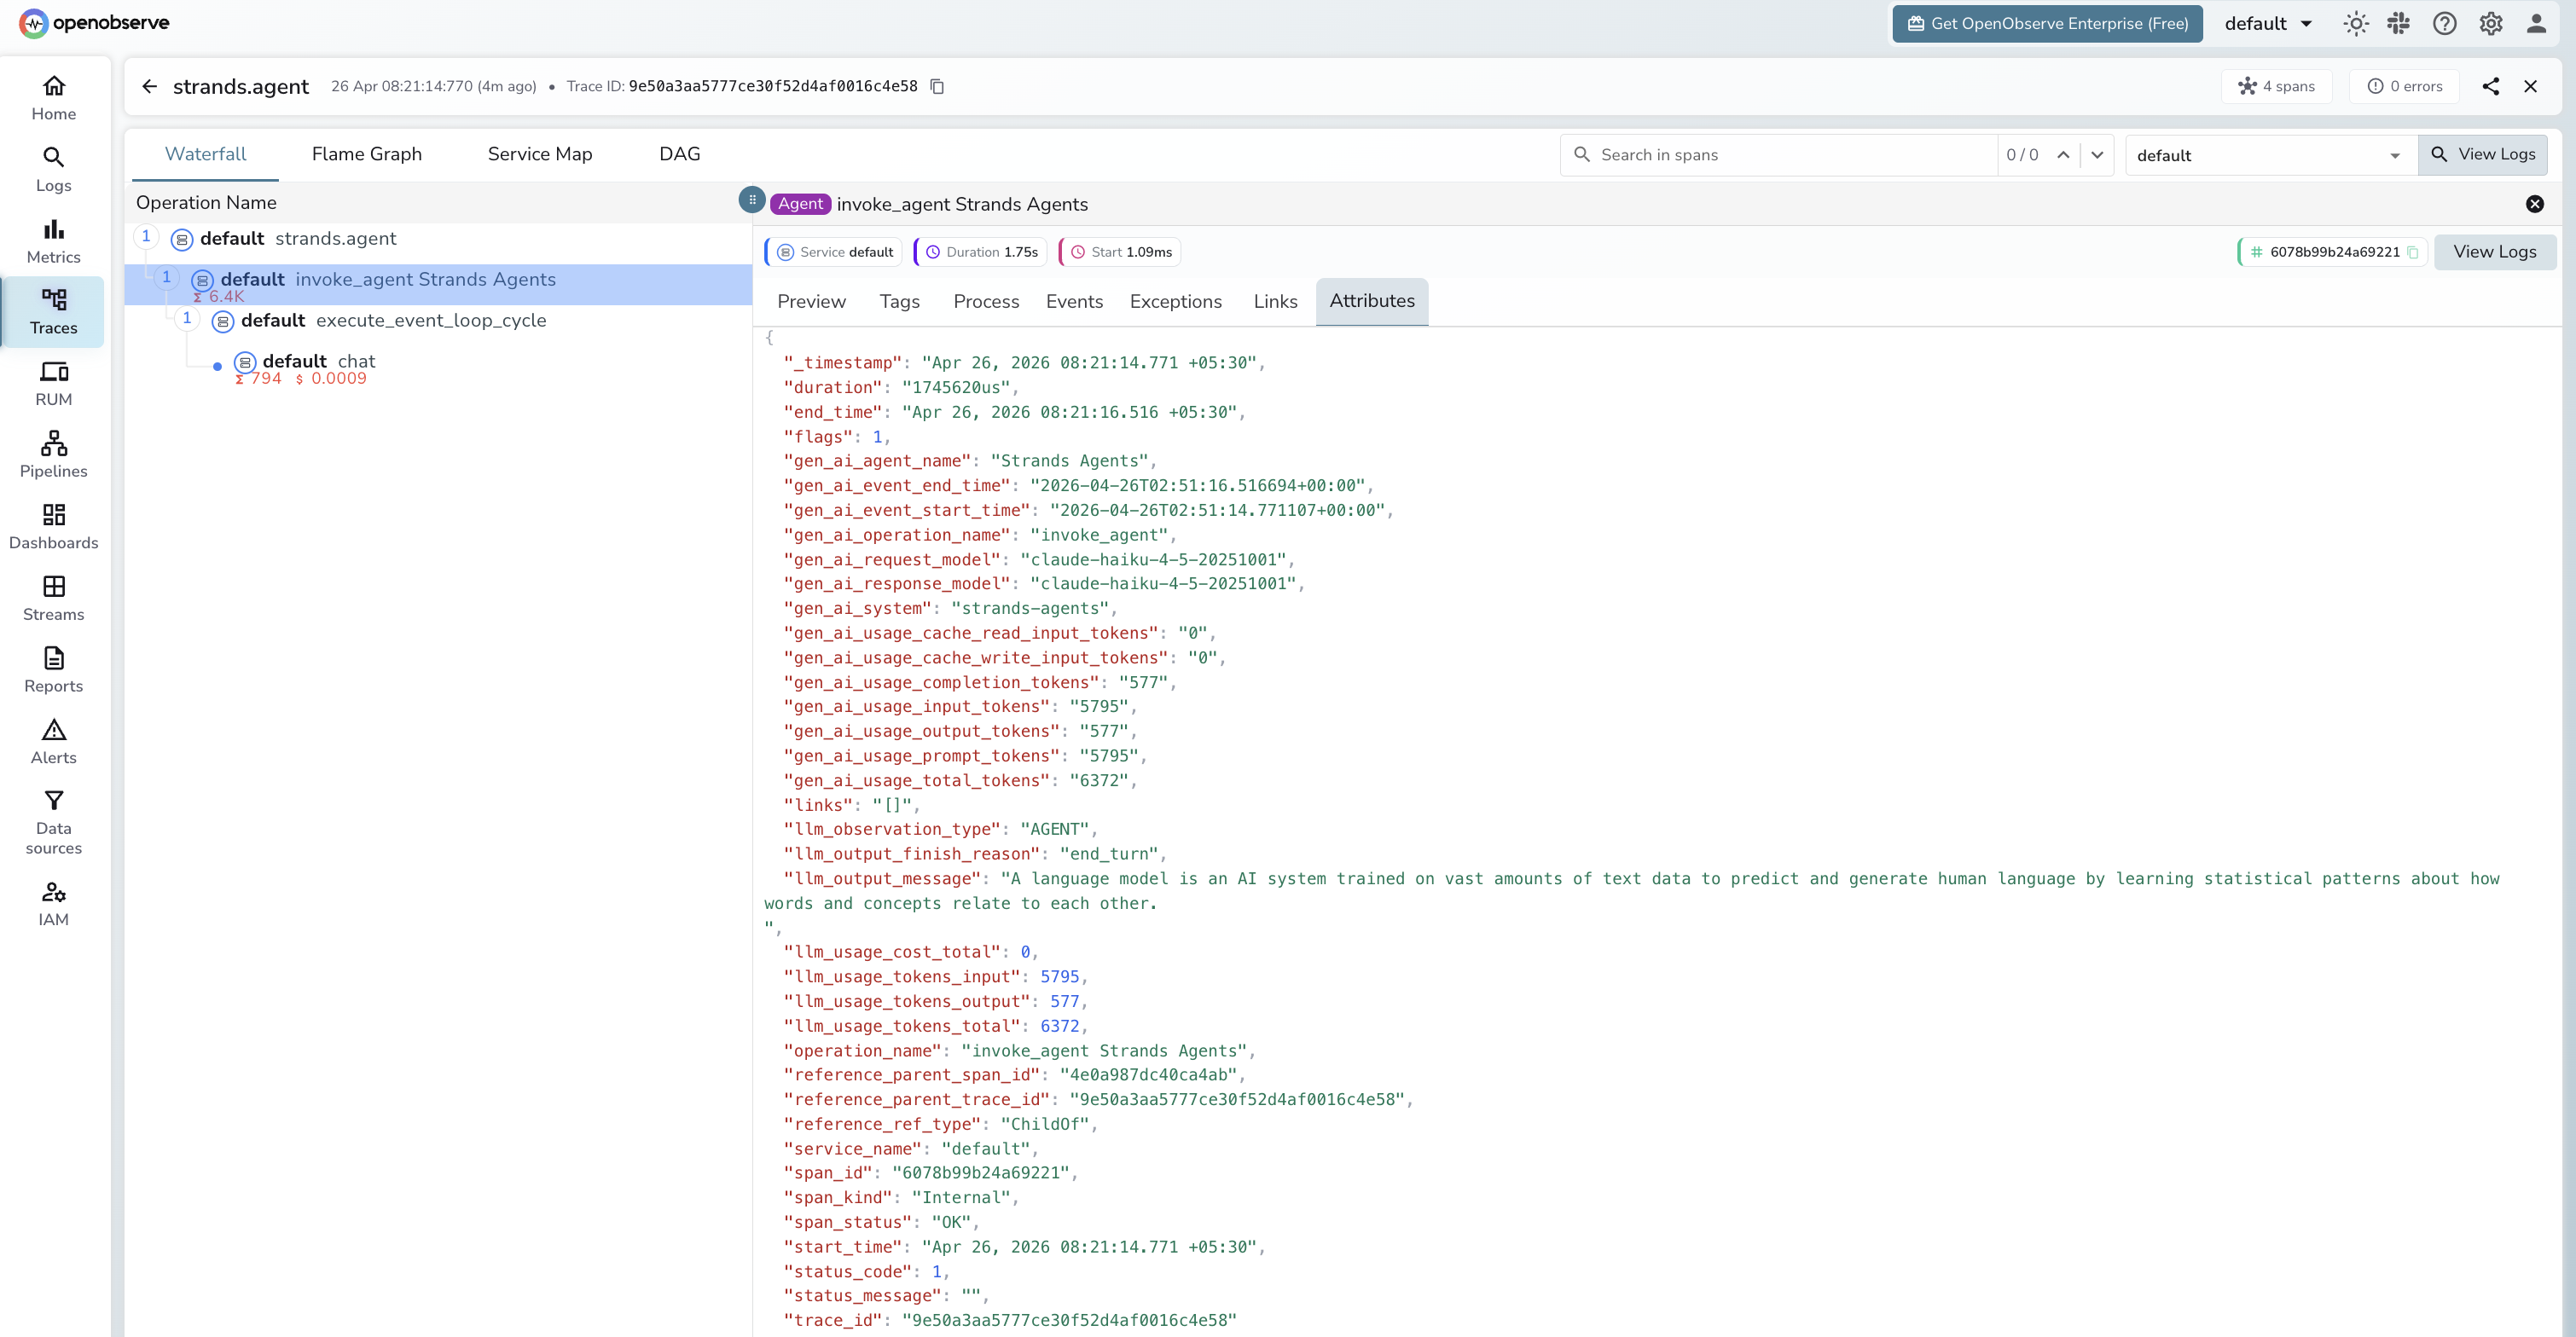The image size is (2576, 1337).
Task: Share this trace via the share icon
Action: [2491, 86]
